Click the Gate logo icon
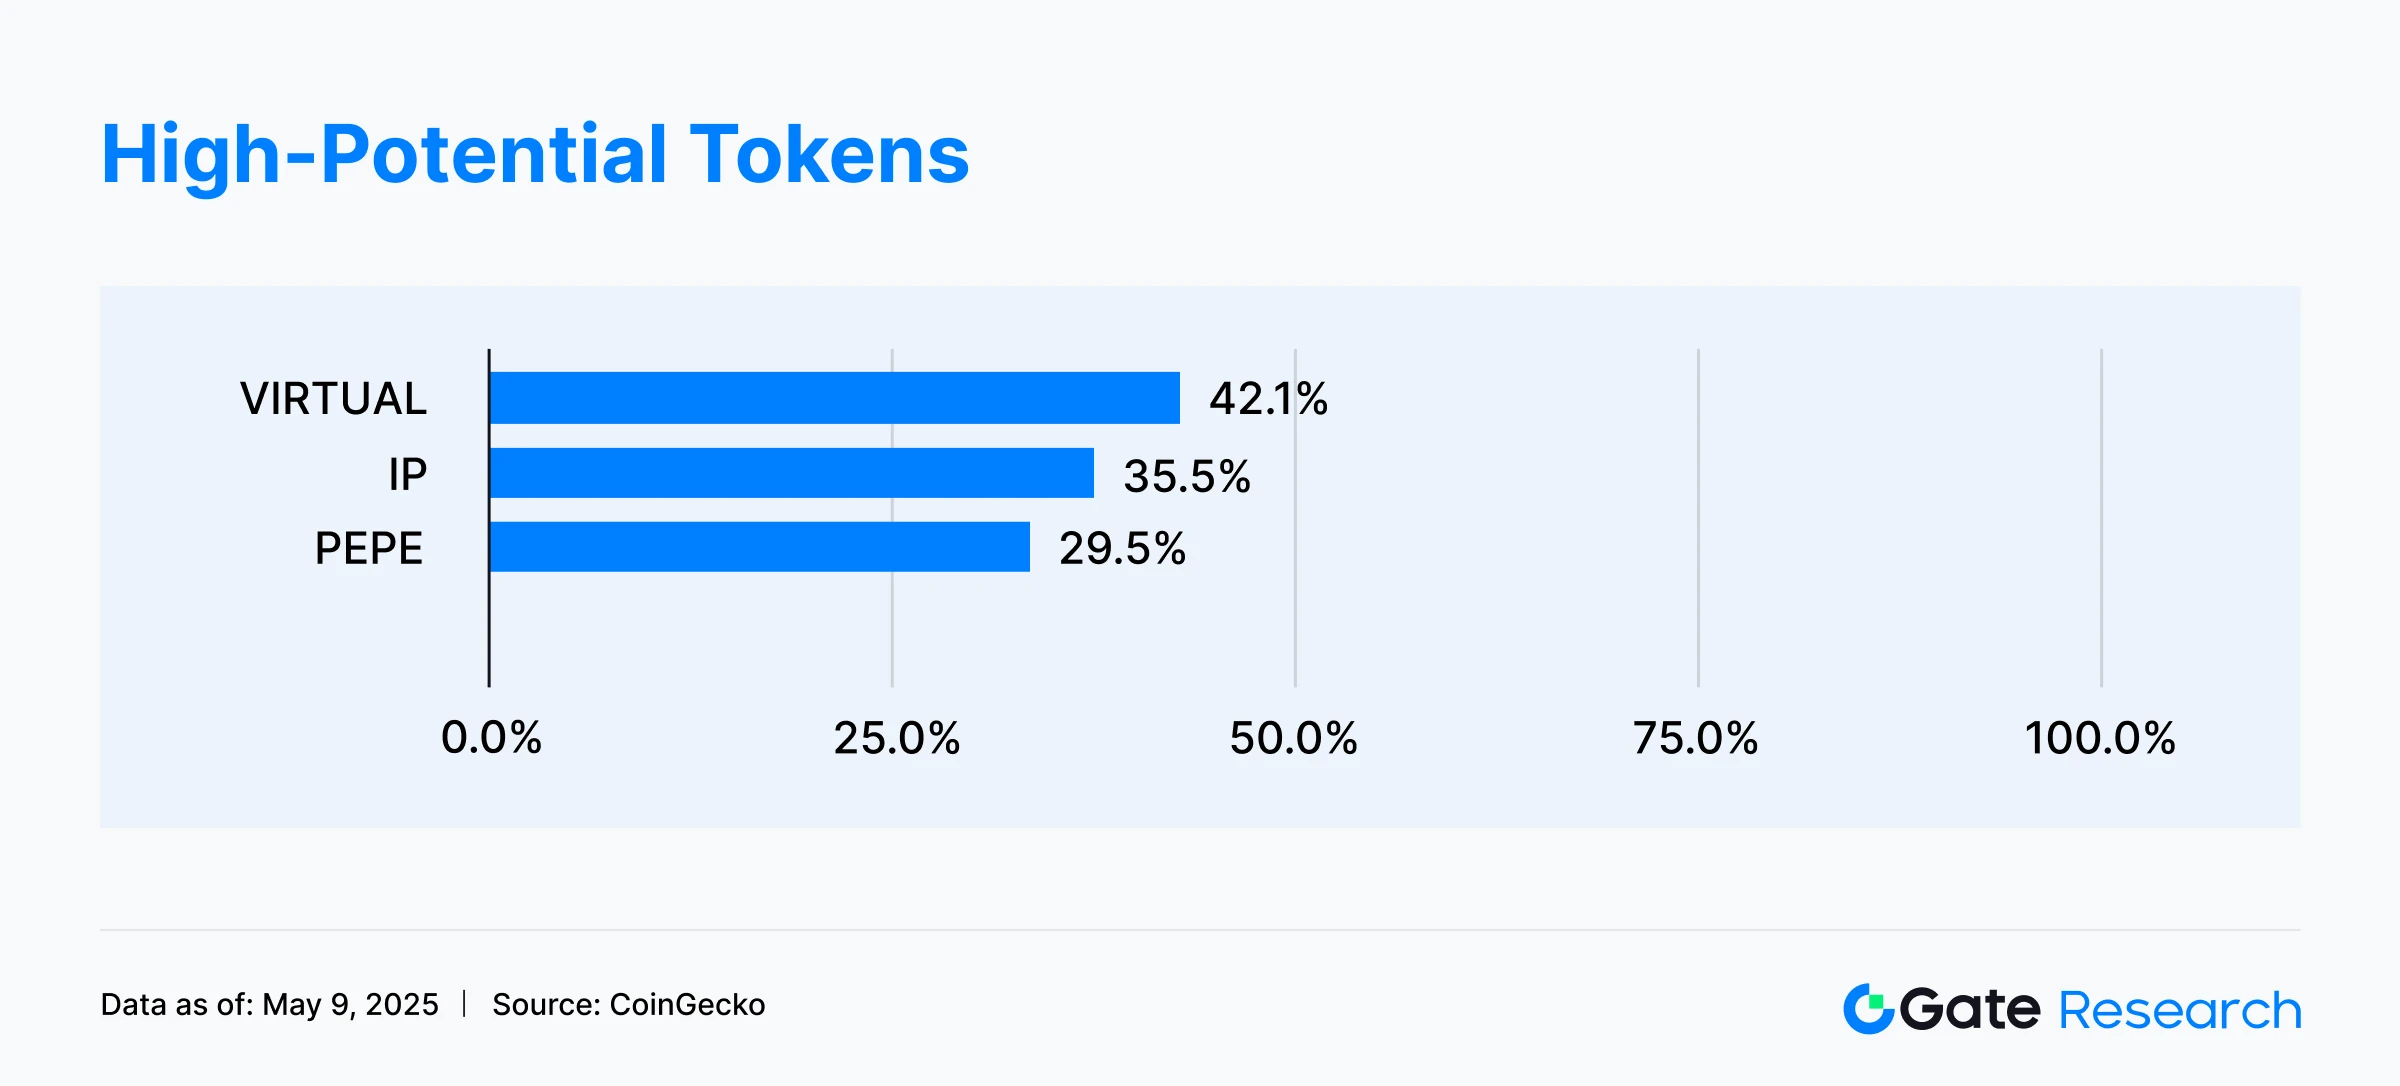 pyautogui.click(x=1868, y=1008)
